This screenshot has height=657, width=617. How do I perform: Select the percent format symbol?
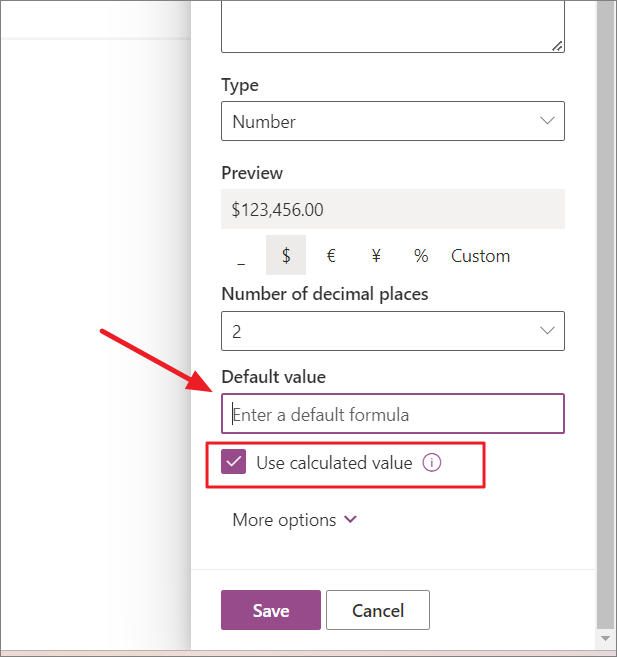pos(421,256)
